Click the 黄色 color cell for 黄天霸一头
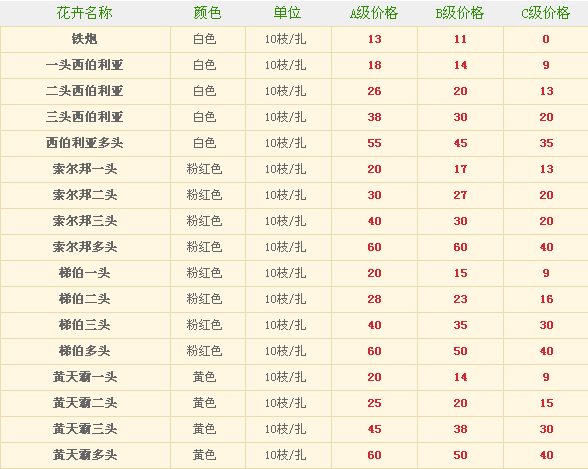The image size is (588, 469). pyautogui.click(x=204, y=377)
